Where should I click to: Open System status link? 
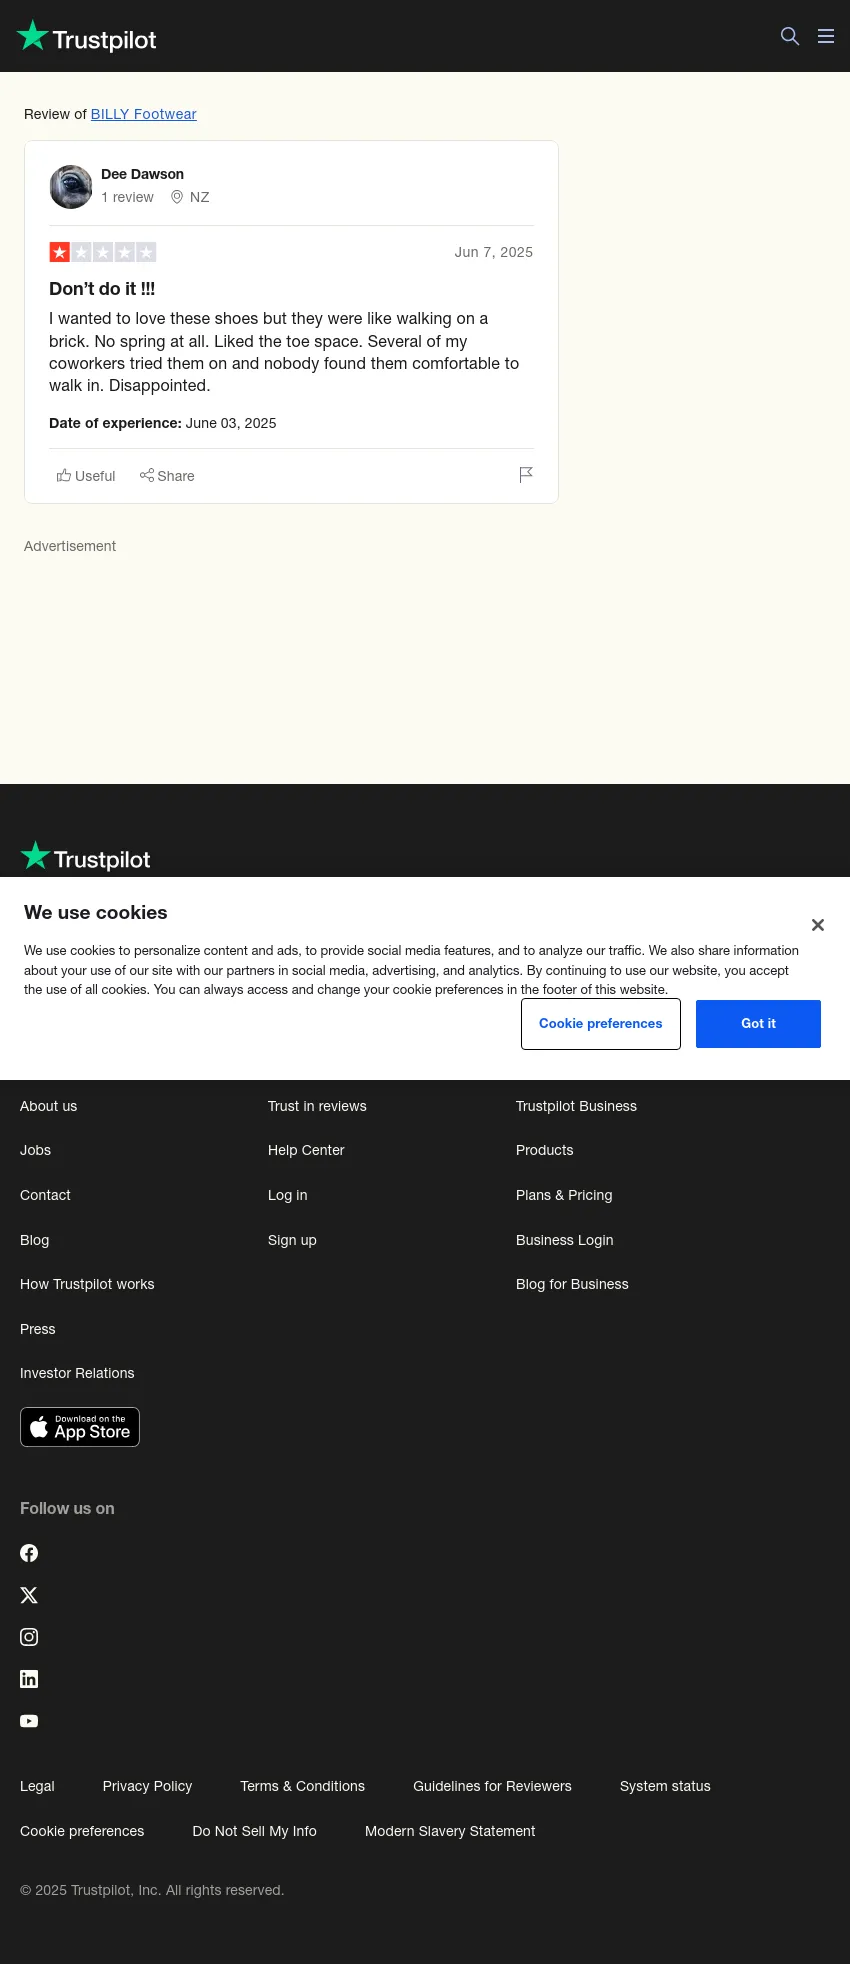pyautogui.click(x=665, y=1786)
